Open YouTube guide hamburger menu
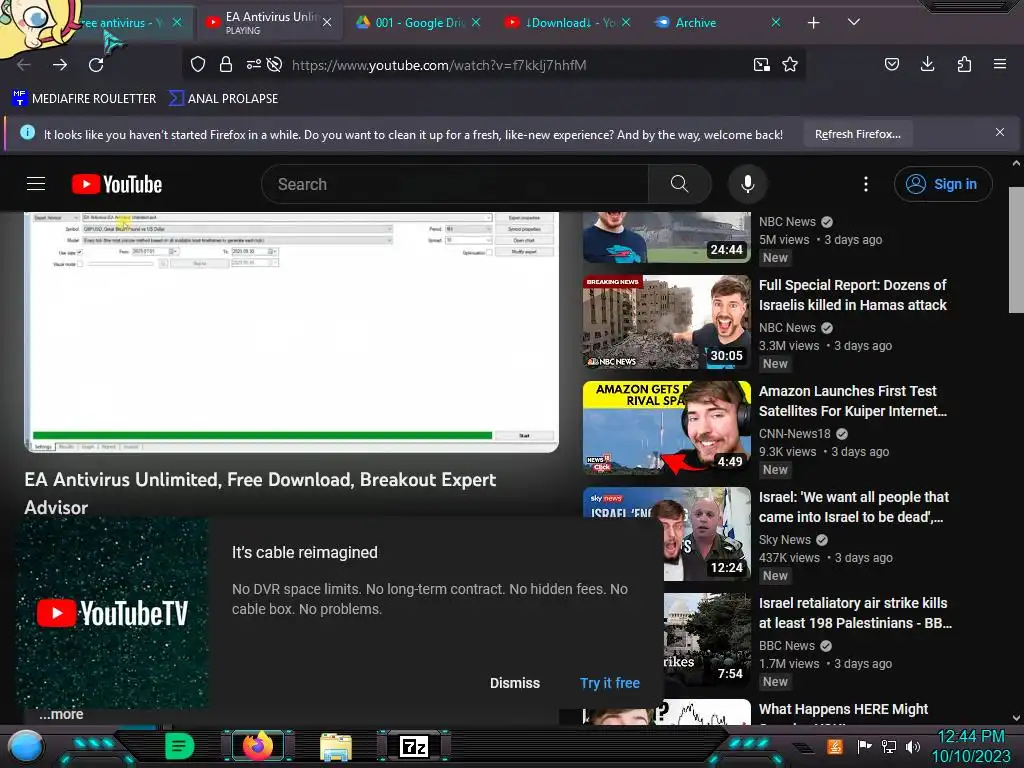This screenshot has height=768, width=1024. pos(36,184)
